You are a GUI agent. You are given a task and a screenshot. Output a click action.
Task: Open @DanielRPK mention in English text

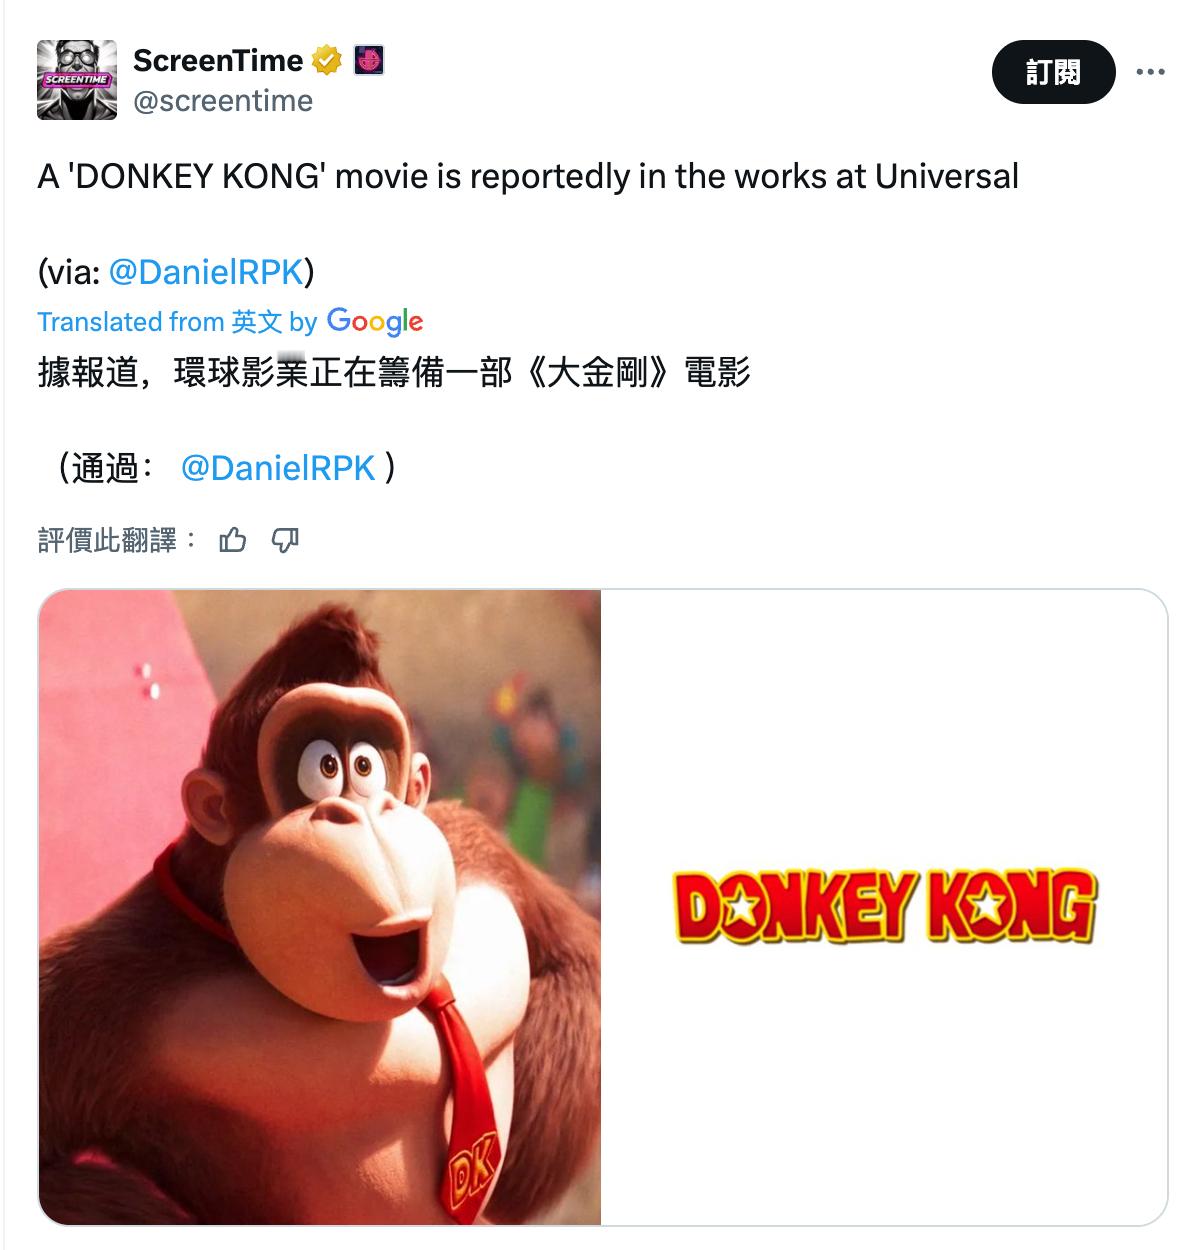click(205, 272)
